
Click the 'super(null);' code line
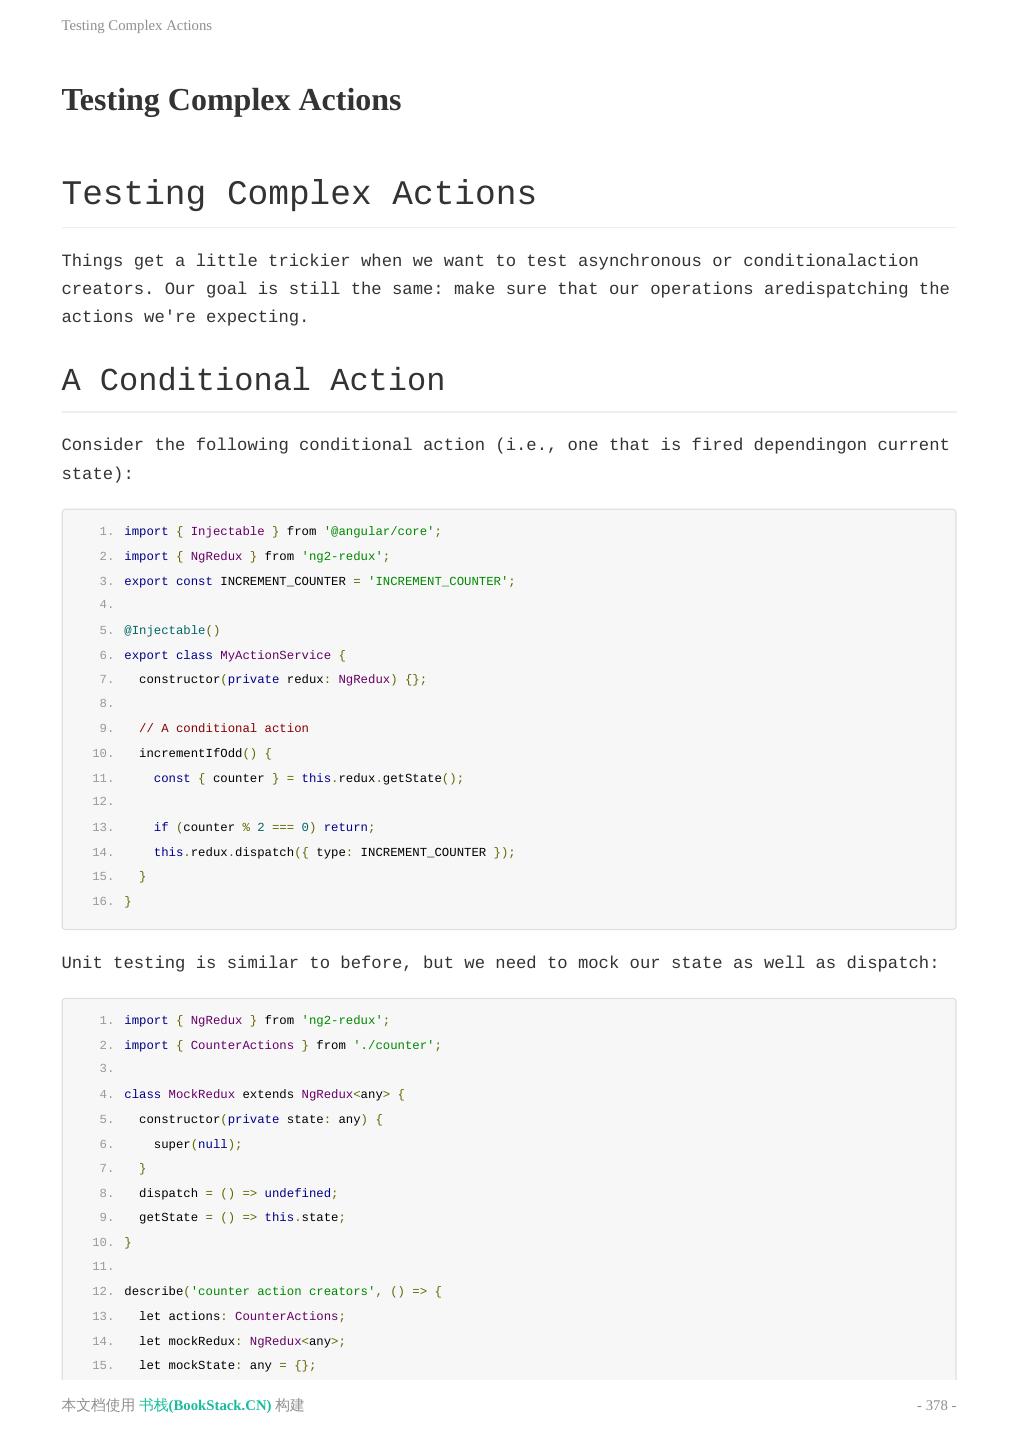[198, 1144]
